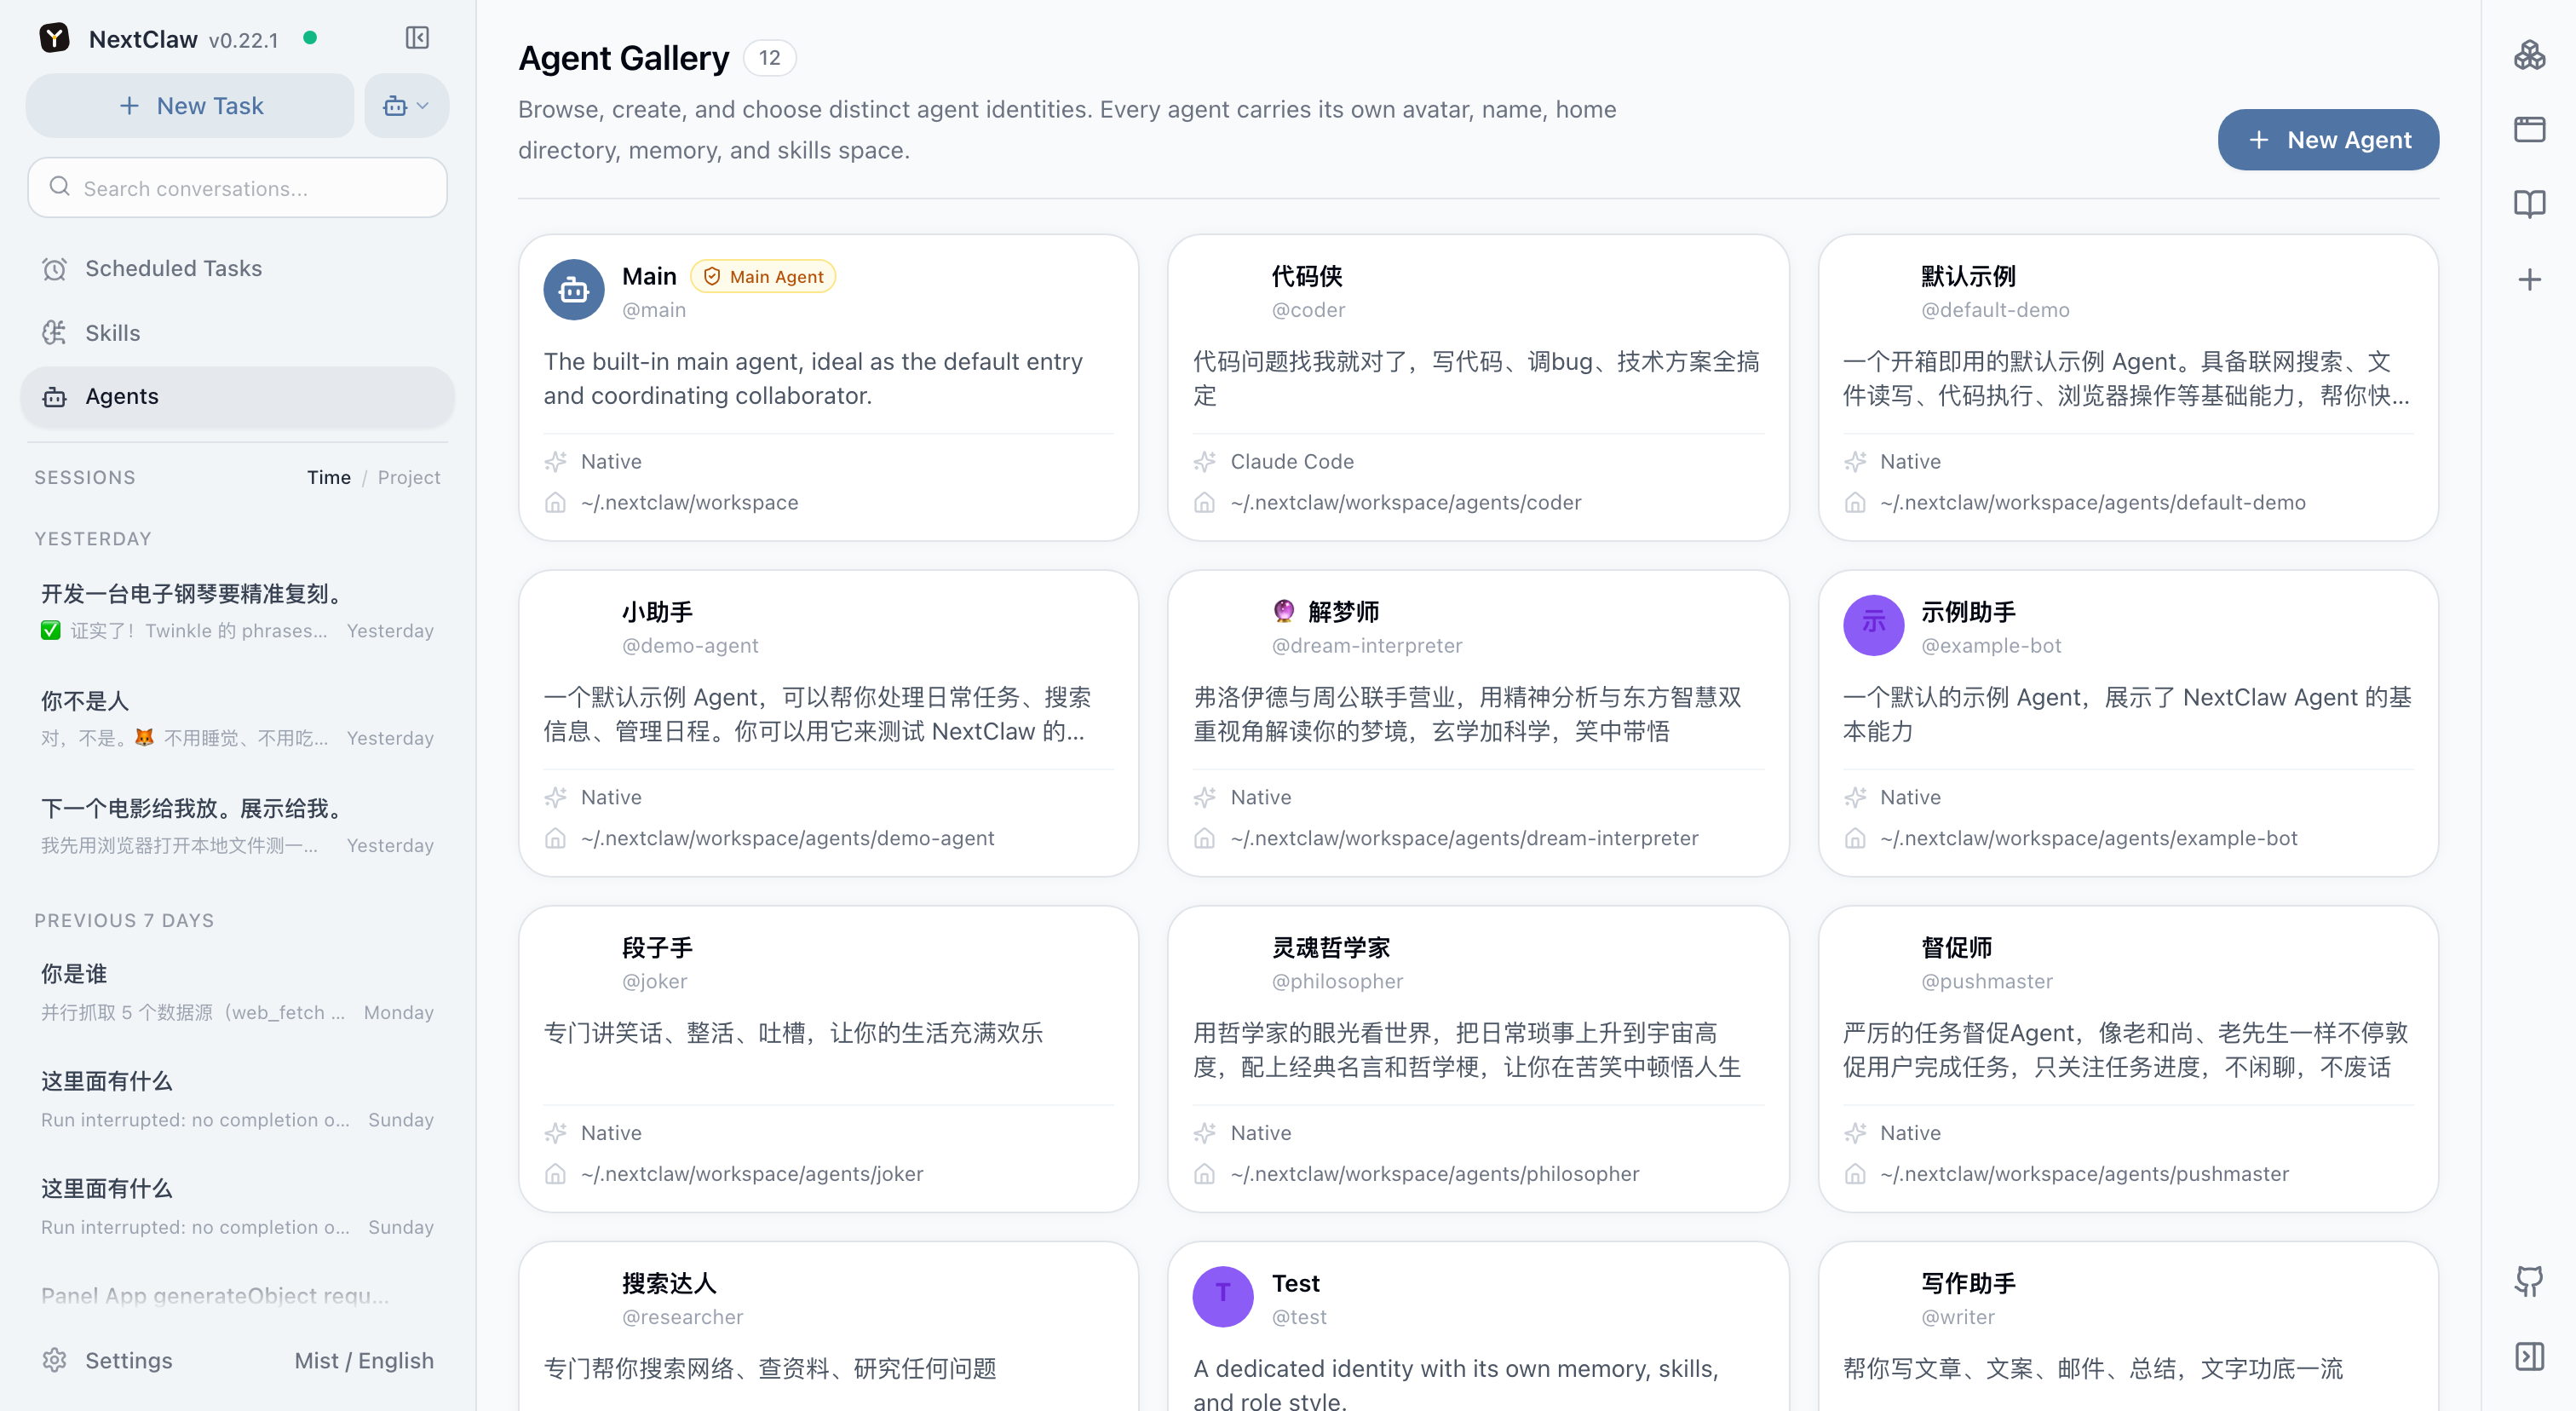
Task: Click the sparkle icon beside Claude Code
Action: pos(1205,461)
